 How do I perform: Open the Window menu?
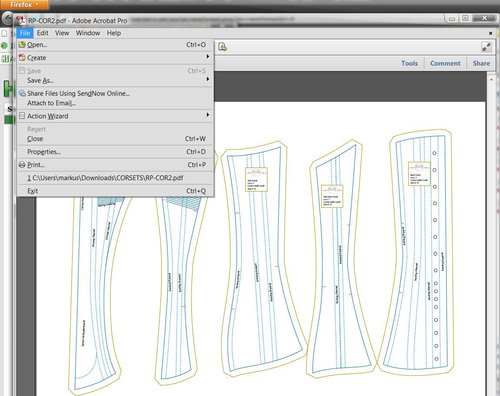coord(88,33)
